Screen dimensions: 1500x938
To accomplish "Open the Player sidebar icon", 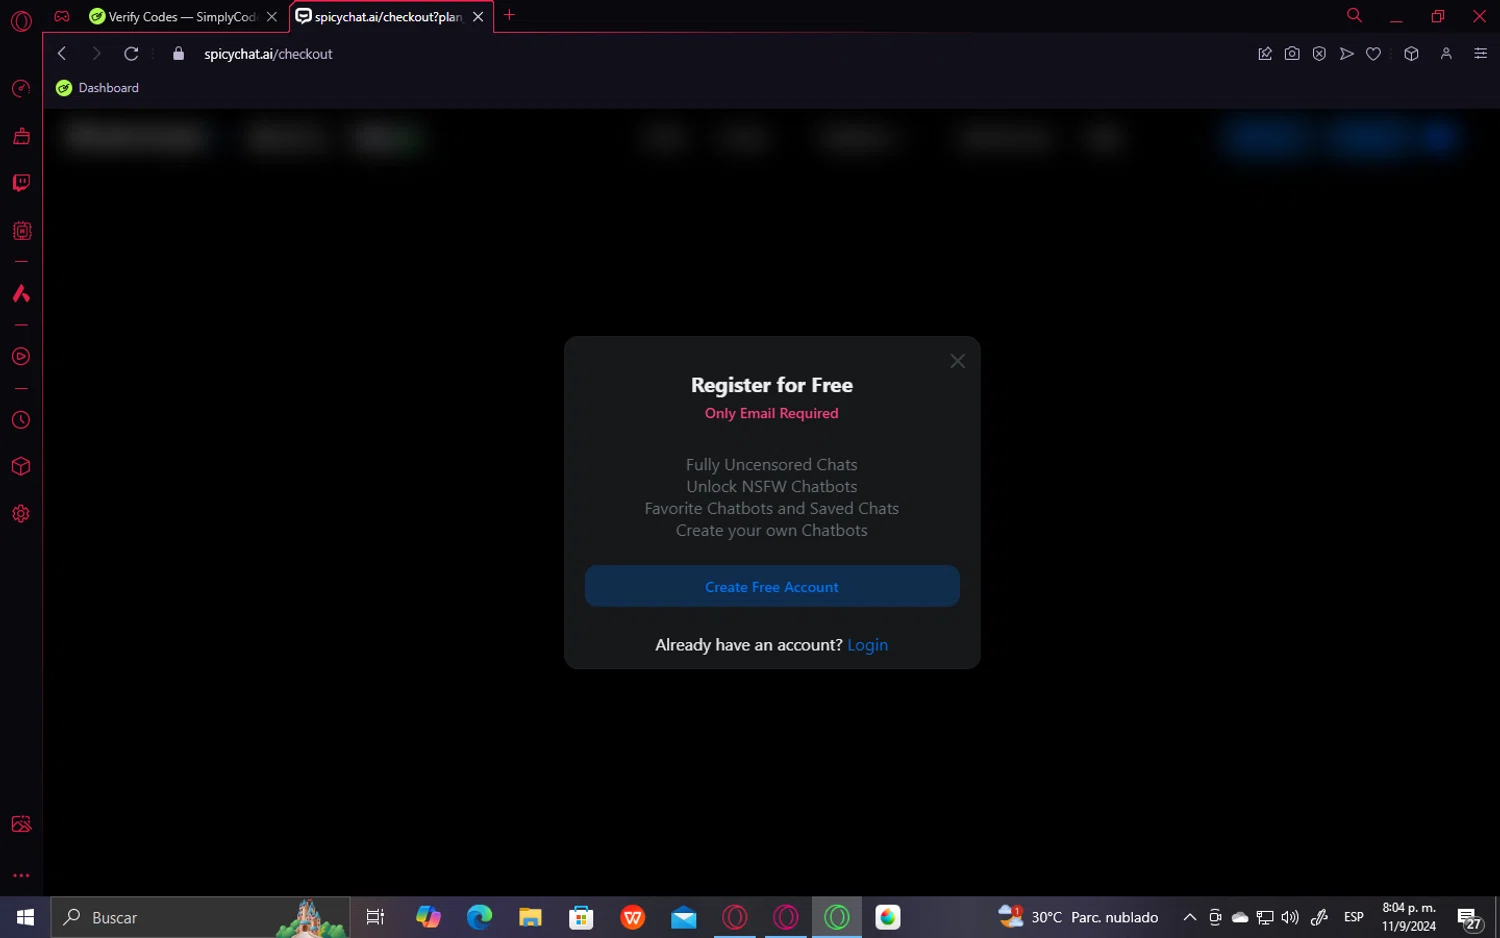I will (x=21, y=357).
